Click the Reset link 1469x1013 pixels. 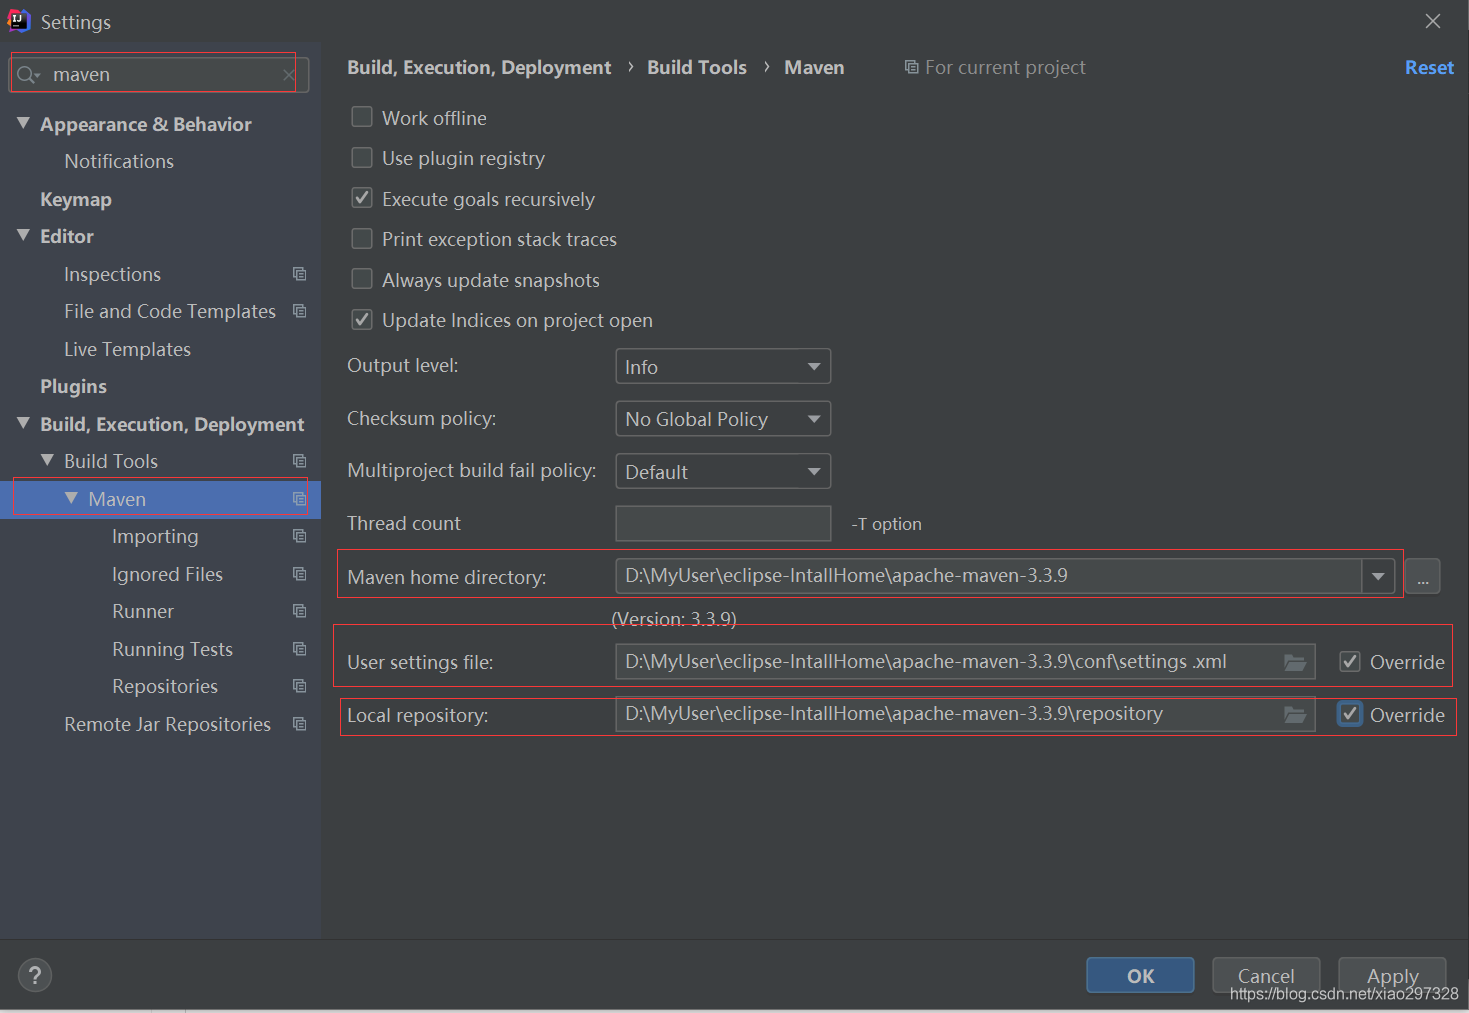(x=1429, y=67)
